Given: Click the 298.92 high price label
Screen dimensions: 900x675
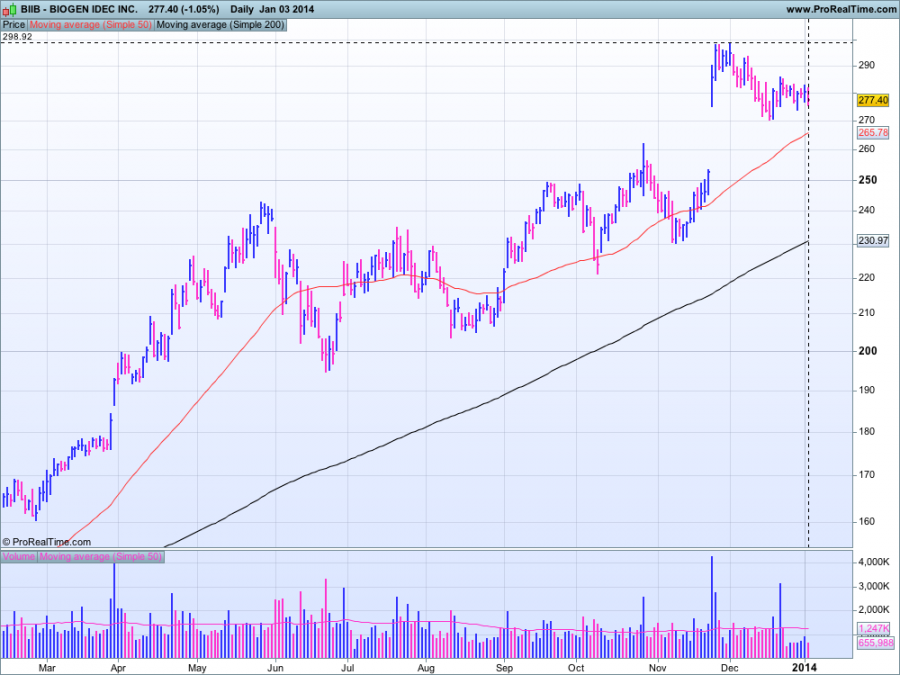Looking at the screenshot, I should (17, 37).
